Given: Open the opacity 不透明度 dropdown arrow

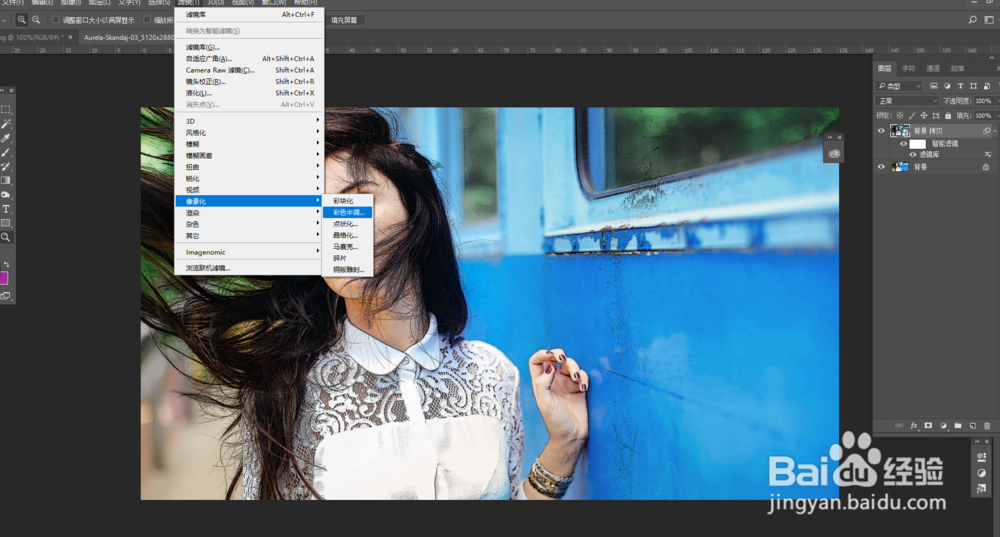Looking at the screenshot, I should click(997, 101).
